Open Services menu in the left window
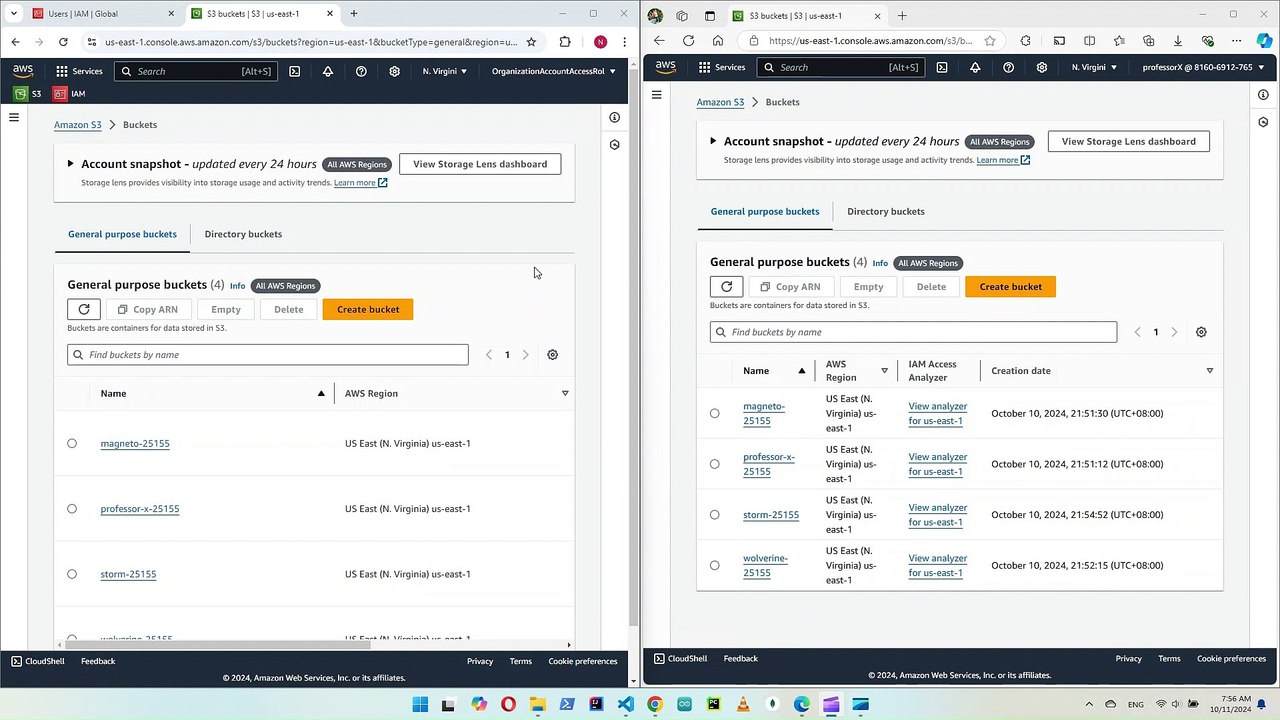 (79, 72)
